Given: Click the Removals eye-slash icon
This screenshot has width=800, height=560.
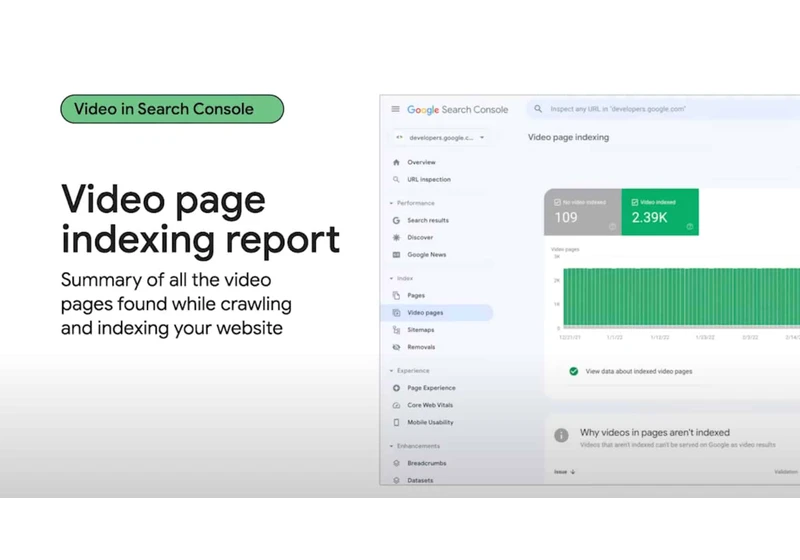Looking at the screenshot, I should (396, 347).
